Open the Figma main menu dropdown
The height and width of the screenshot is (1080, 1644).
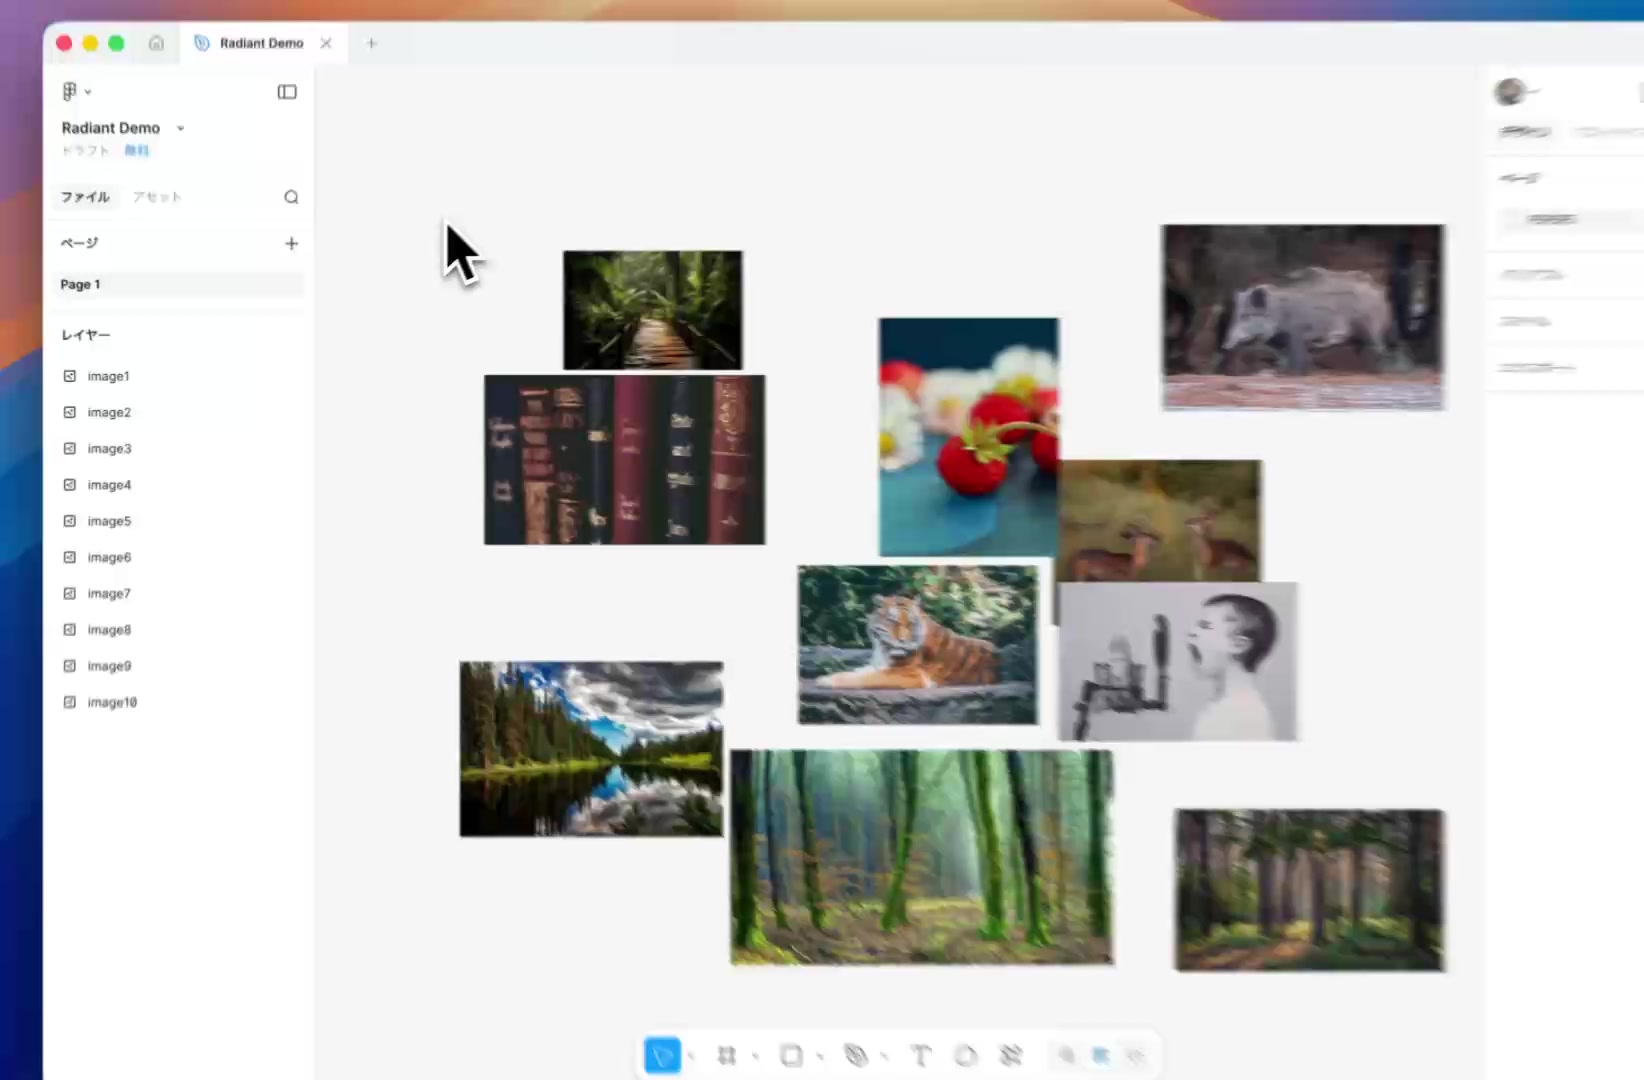[75, 92]
